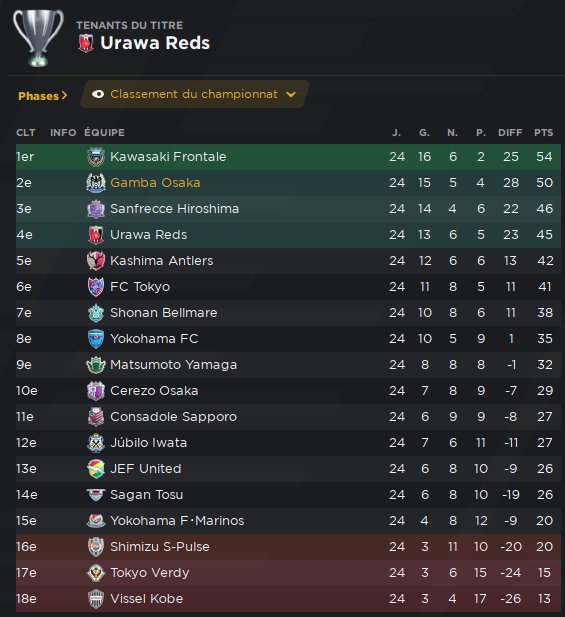Toggle the eye icon in Classement view
Viewport: 565px width, 617px height.
pyautogui.click(x=98, y=94)
